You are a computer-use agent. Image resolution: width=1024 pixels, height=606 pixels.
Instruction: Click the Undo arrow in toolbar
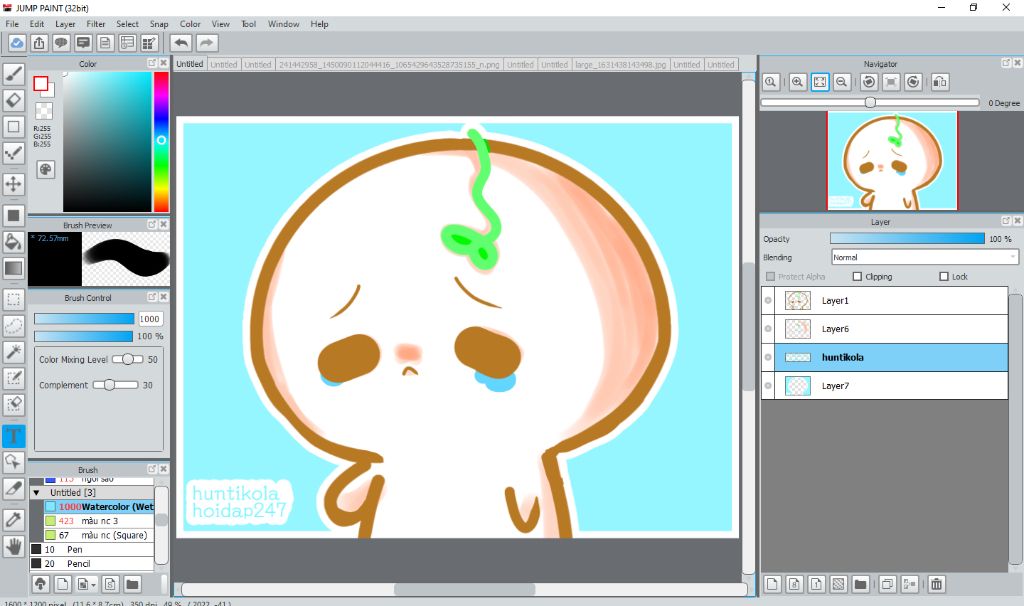click(x=181, y=43)
